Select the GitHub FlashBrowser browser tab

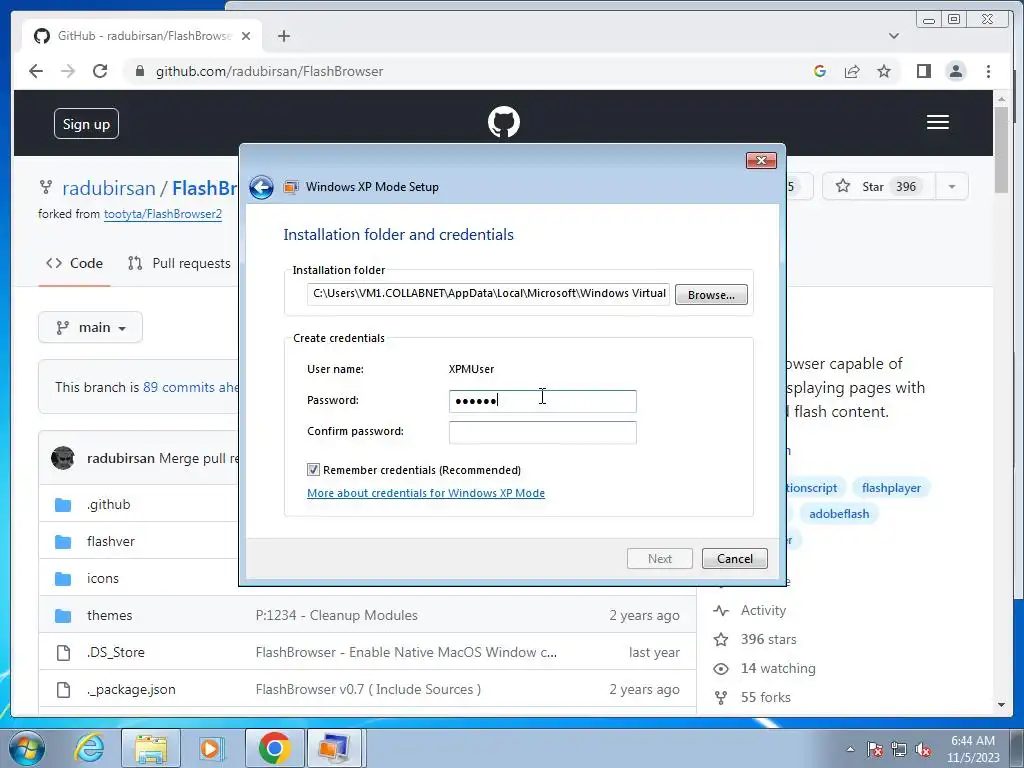[142, 36]
